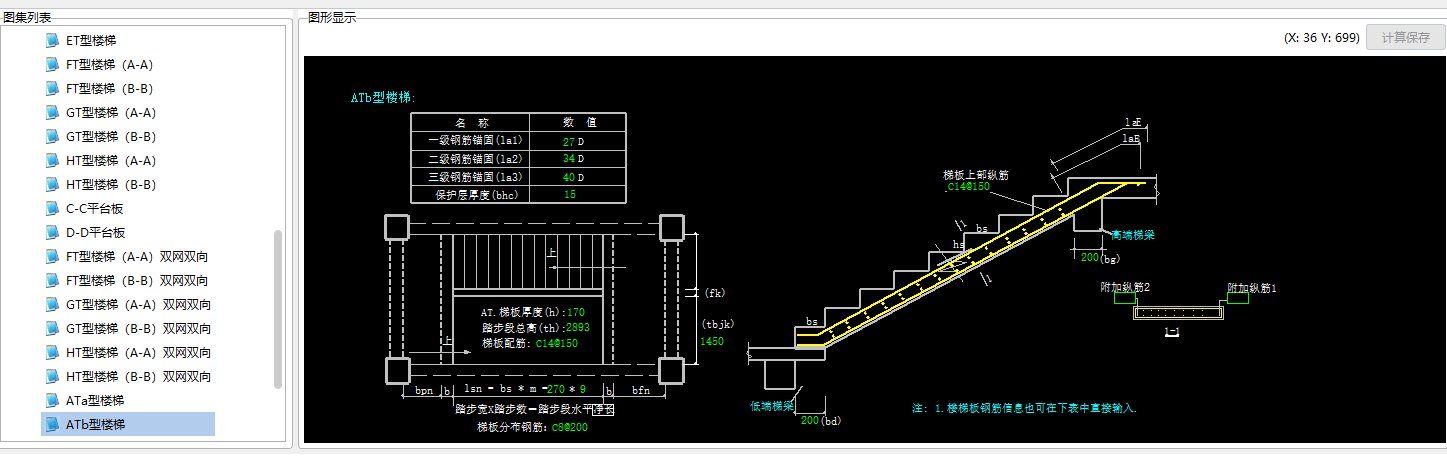Image resolution: width=1447 pixels, height=462 pixels.
Task: Click the ATb型楼梯 drawing title
Action: pyautogui.click(x=382, y=98)
